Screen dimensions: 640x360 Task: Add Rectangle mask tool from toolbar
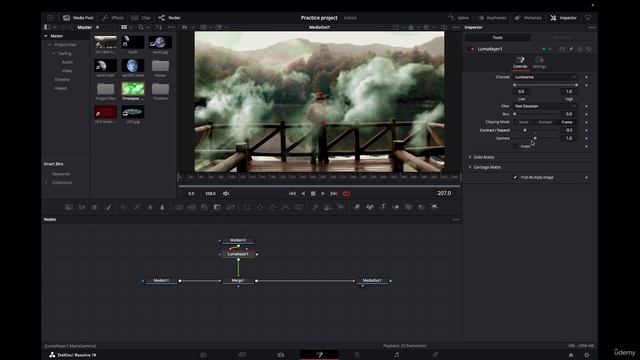[x=247, y=207]
